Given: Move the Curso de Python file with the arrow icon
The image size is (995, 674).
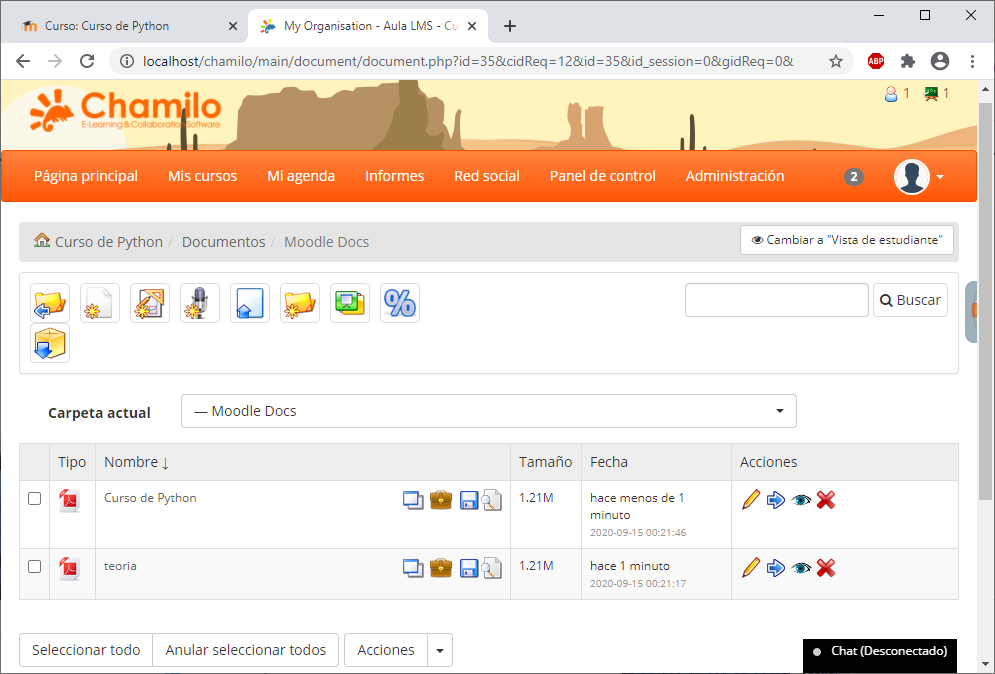Looking at the screenshot, I should tap(776, 499).
